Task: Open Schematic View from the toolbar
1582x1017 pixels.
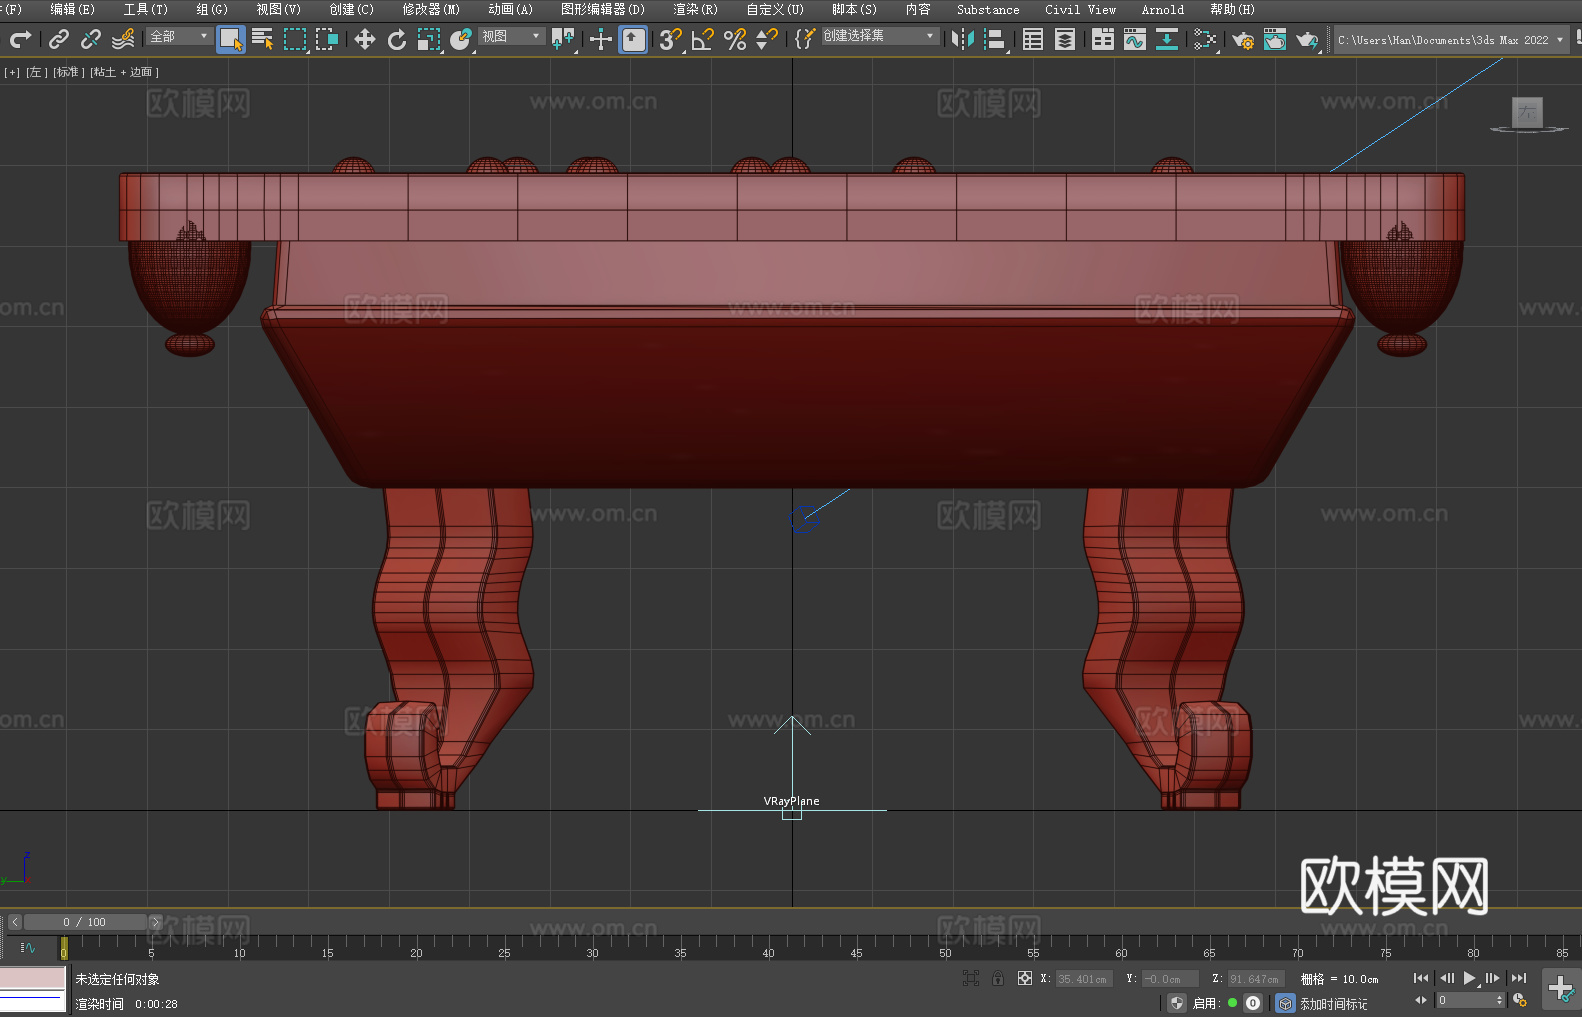Action: pos(1205,39)
